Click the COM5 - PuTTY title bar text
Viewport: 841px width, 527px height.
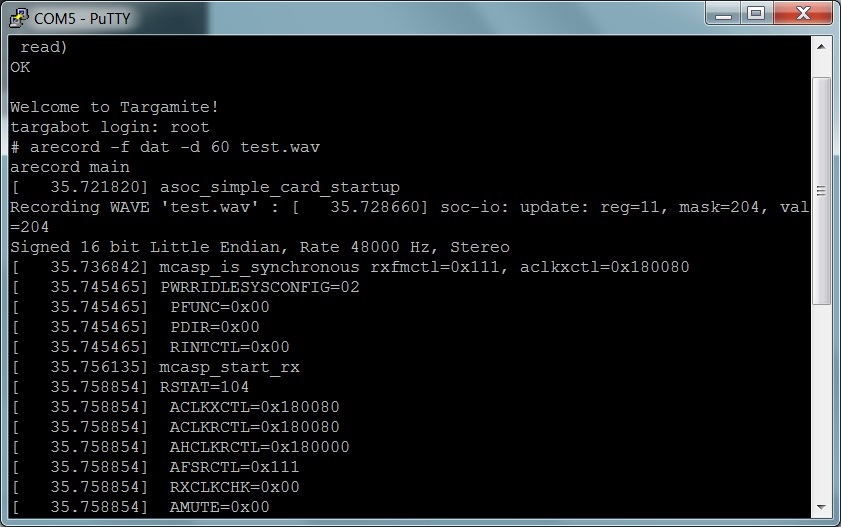pyautogui.click(x=82, y=18)
